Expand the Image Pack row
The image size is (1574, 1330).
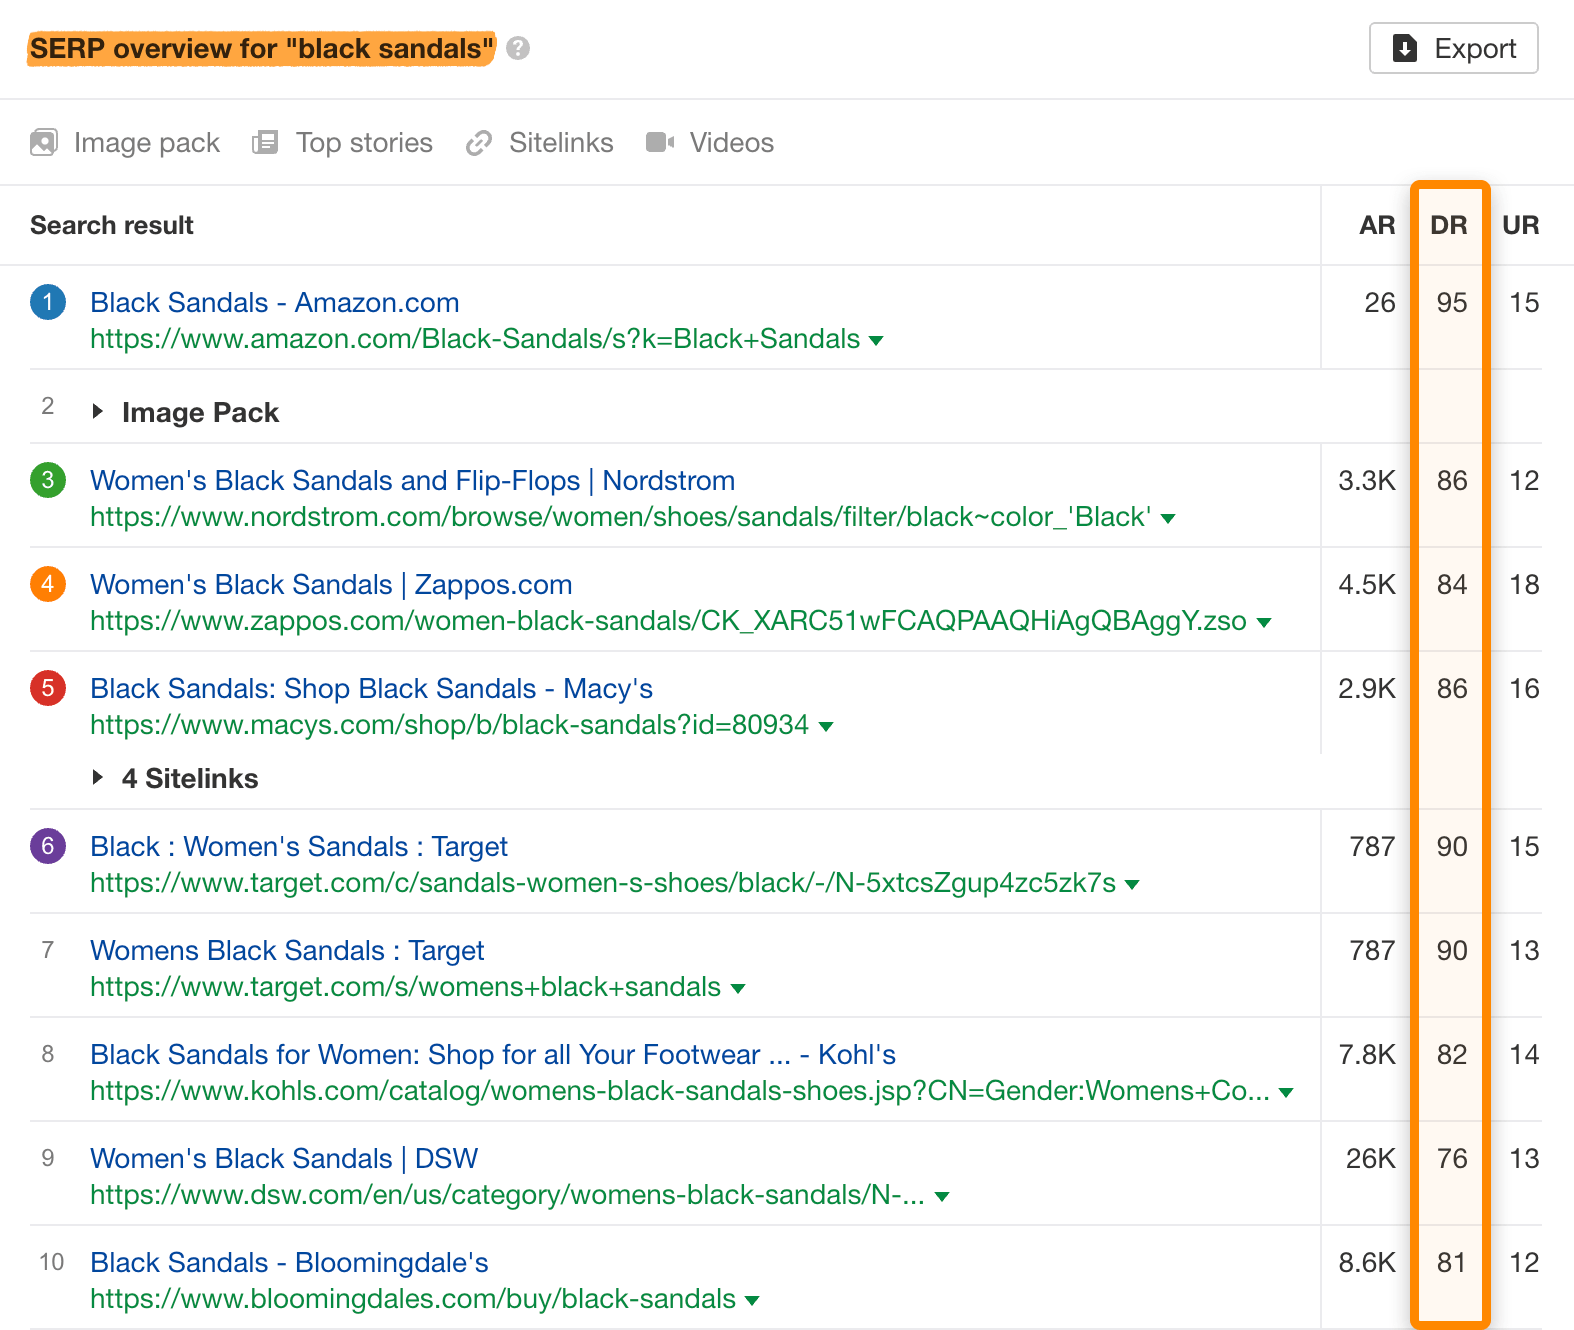(x=98, y=411)
